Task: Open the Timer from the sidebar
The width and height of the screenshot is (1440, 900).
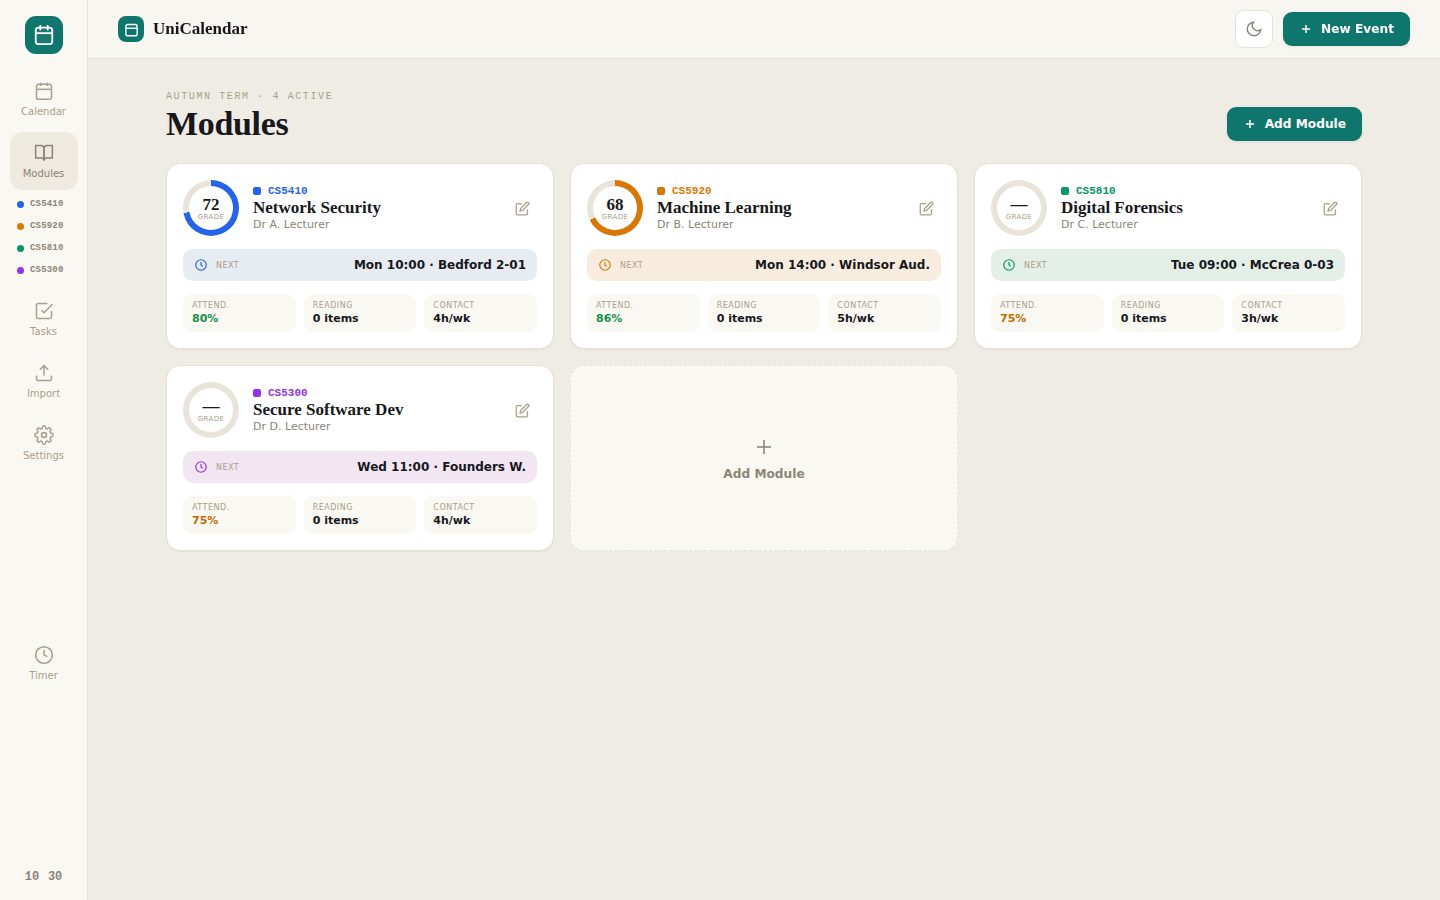Action: (x=44, y=663)
